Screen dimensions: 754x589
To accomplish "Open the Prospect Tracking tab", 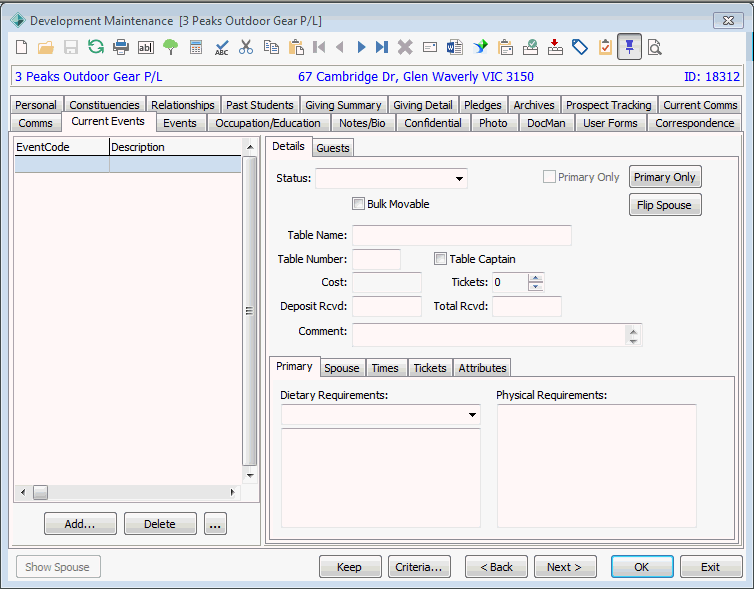I will click(608, 105).
